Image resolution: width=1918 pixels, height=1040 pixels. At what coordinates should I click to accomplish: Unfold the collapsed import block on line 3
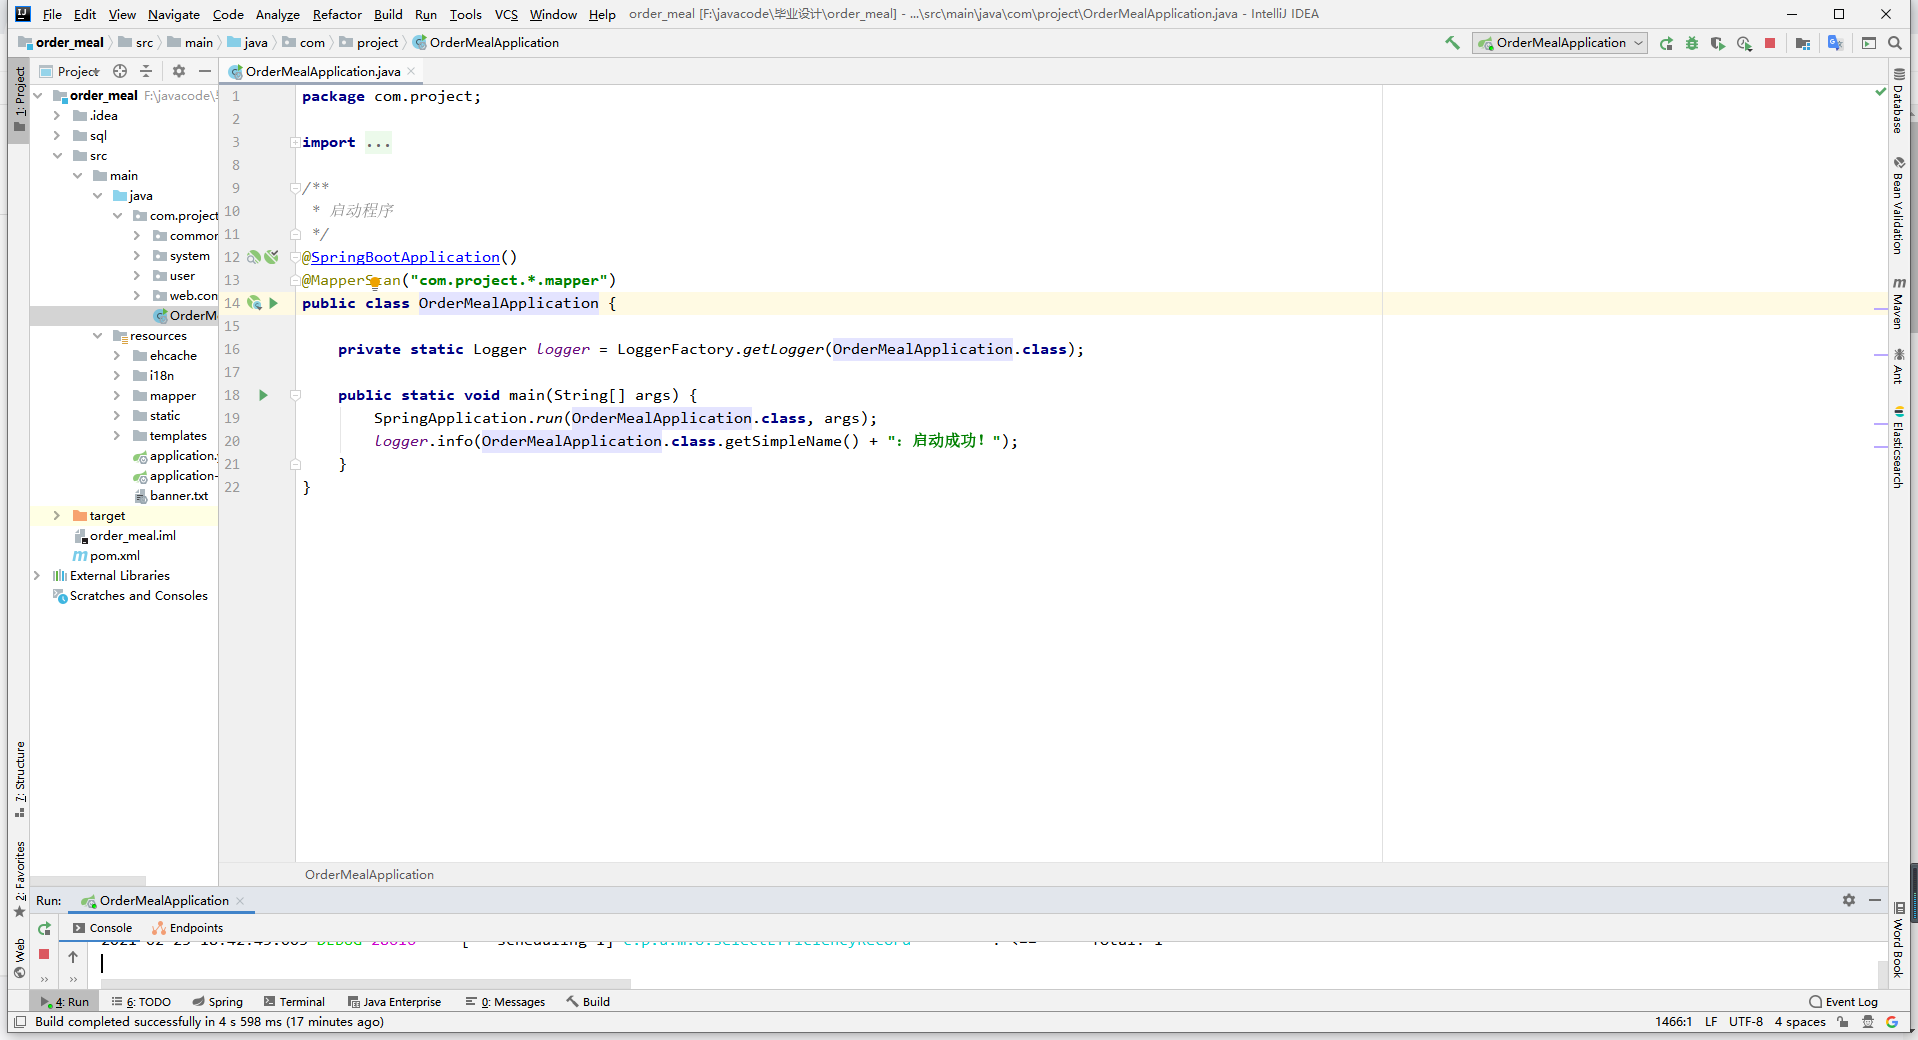[295, 143]
